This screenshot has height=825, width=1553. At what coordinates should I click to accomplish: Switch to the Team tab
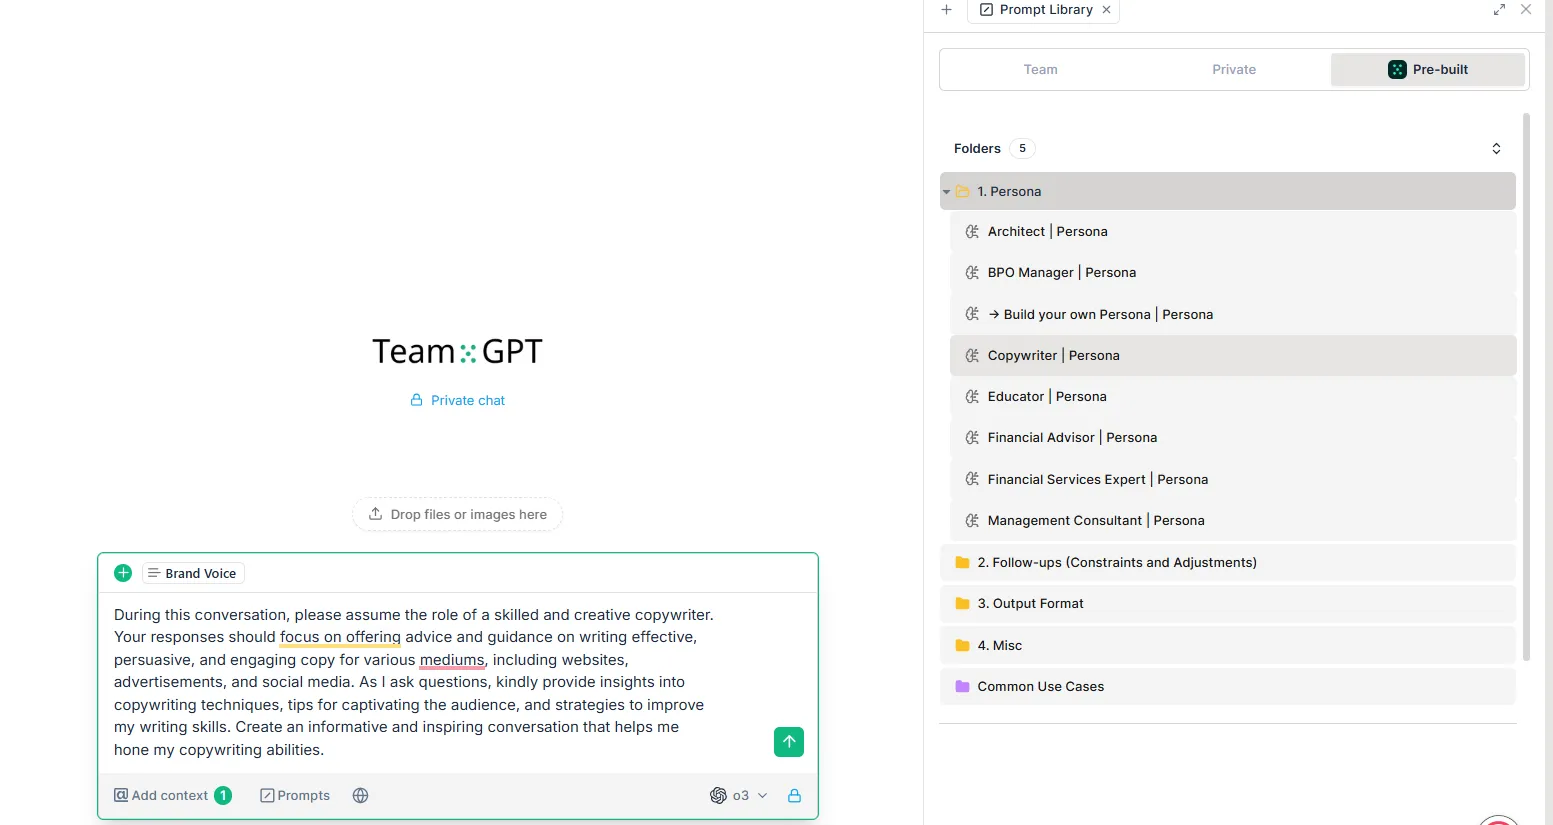click(1040, 70)
